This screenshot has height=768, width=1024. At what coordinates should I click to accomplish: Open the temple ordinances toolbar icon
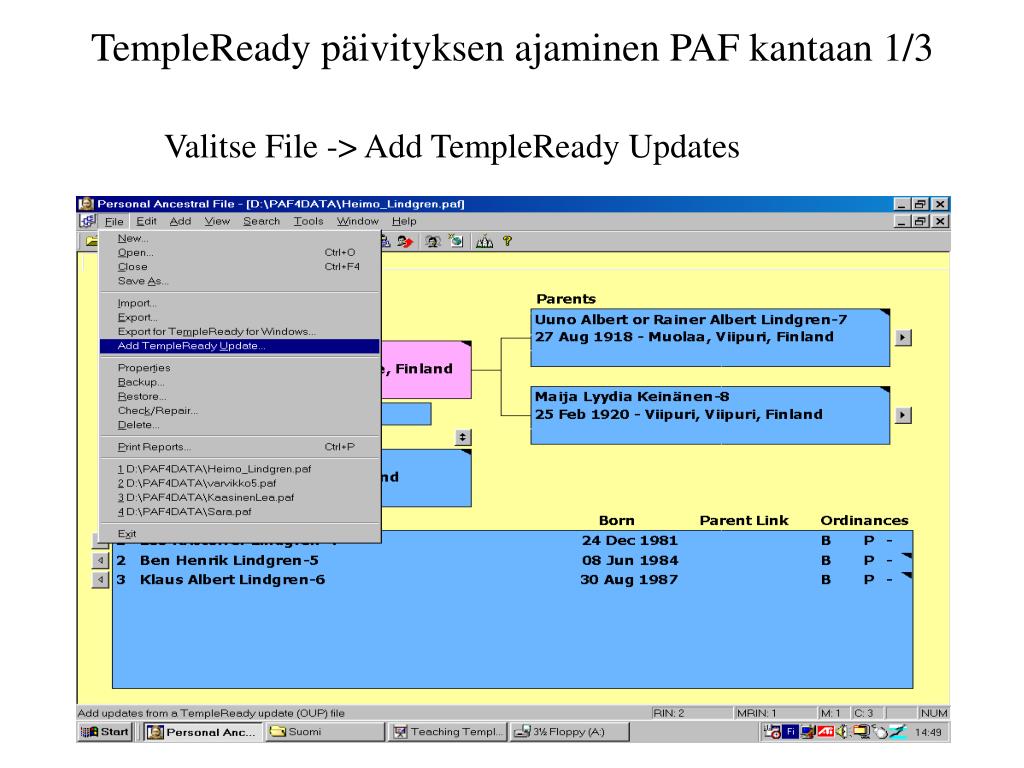coord(485,242)
